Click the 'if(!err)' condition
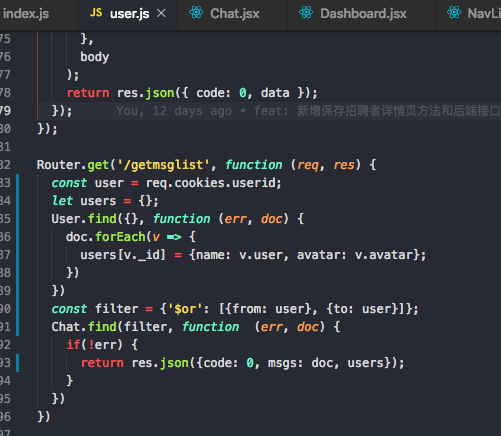The image size is (501, 436). point(95,345)
